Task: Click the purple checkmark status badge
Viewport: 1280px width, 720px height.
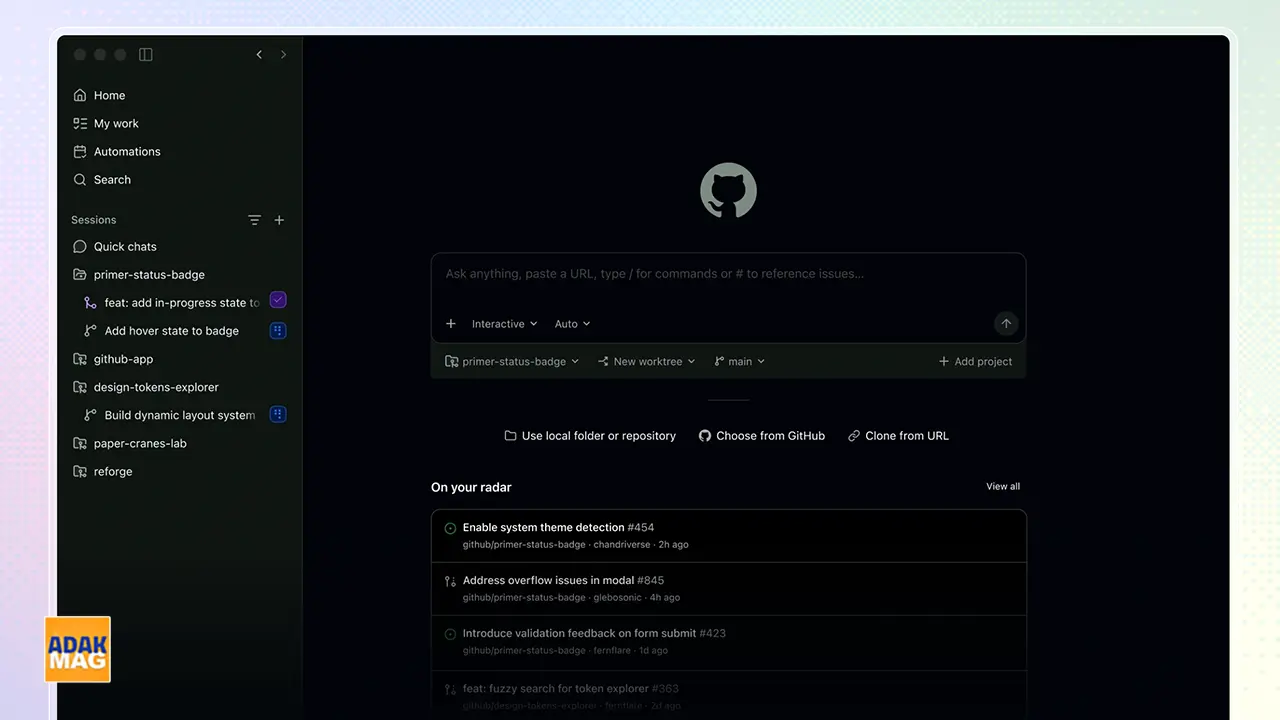Action: coord(278,300)
